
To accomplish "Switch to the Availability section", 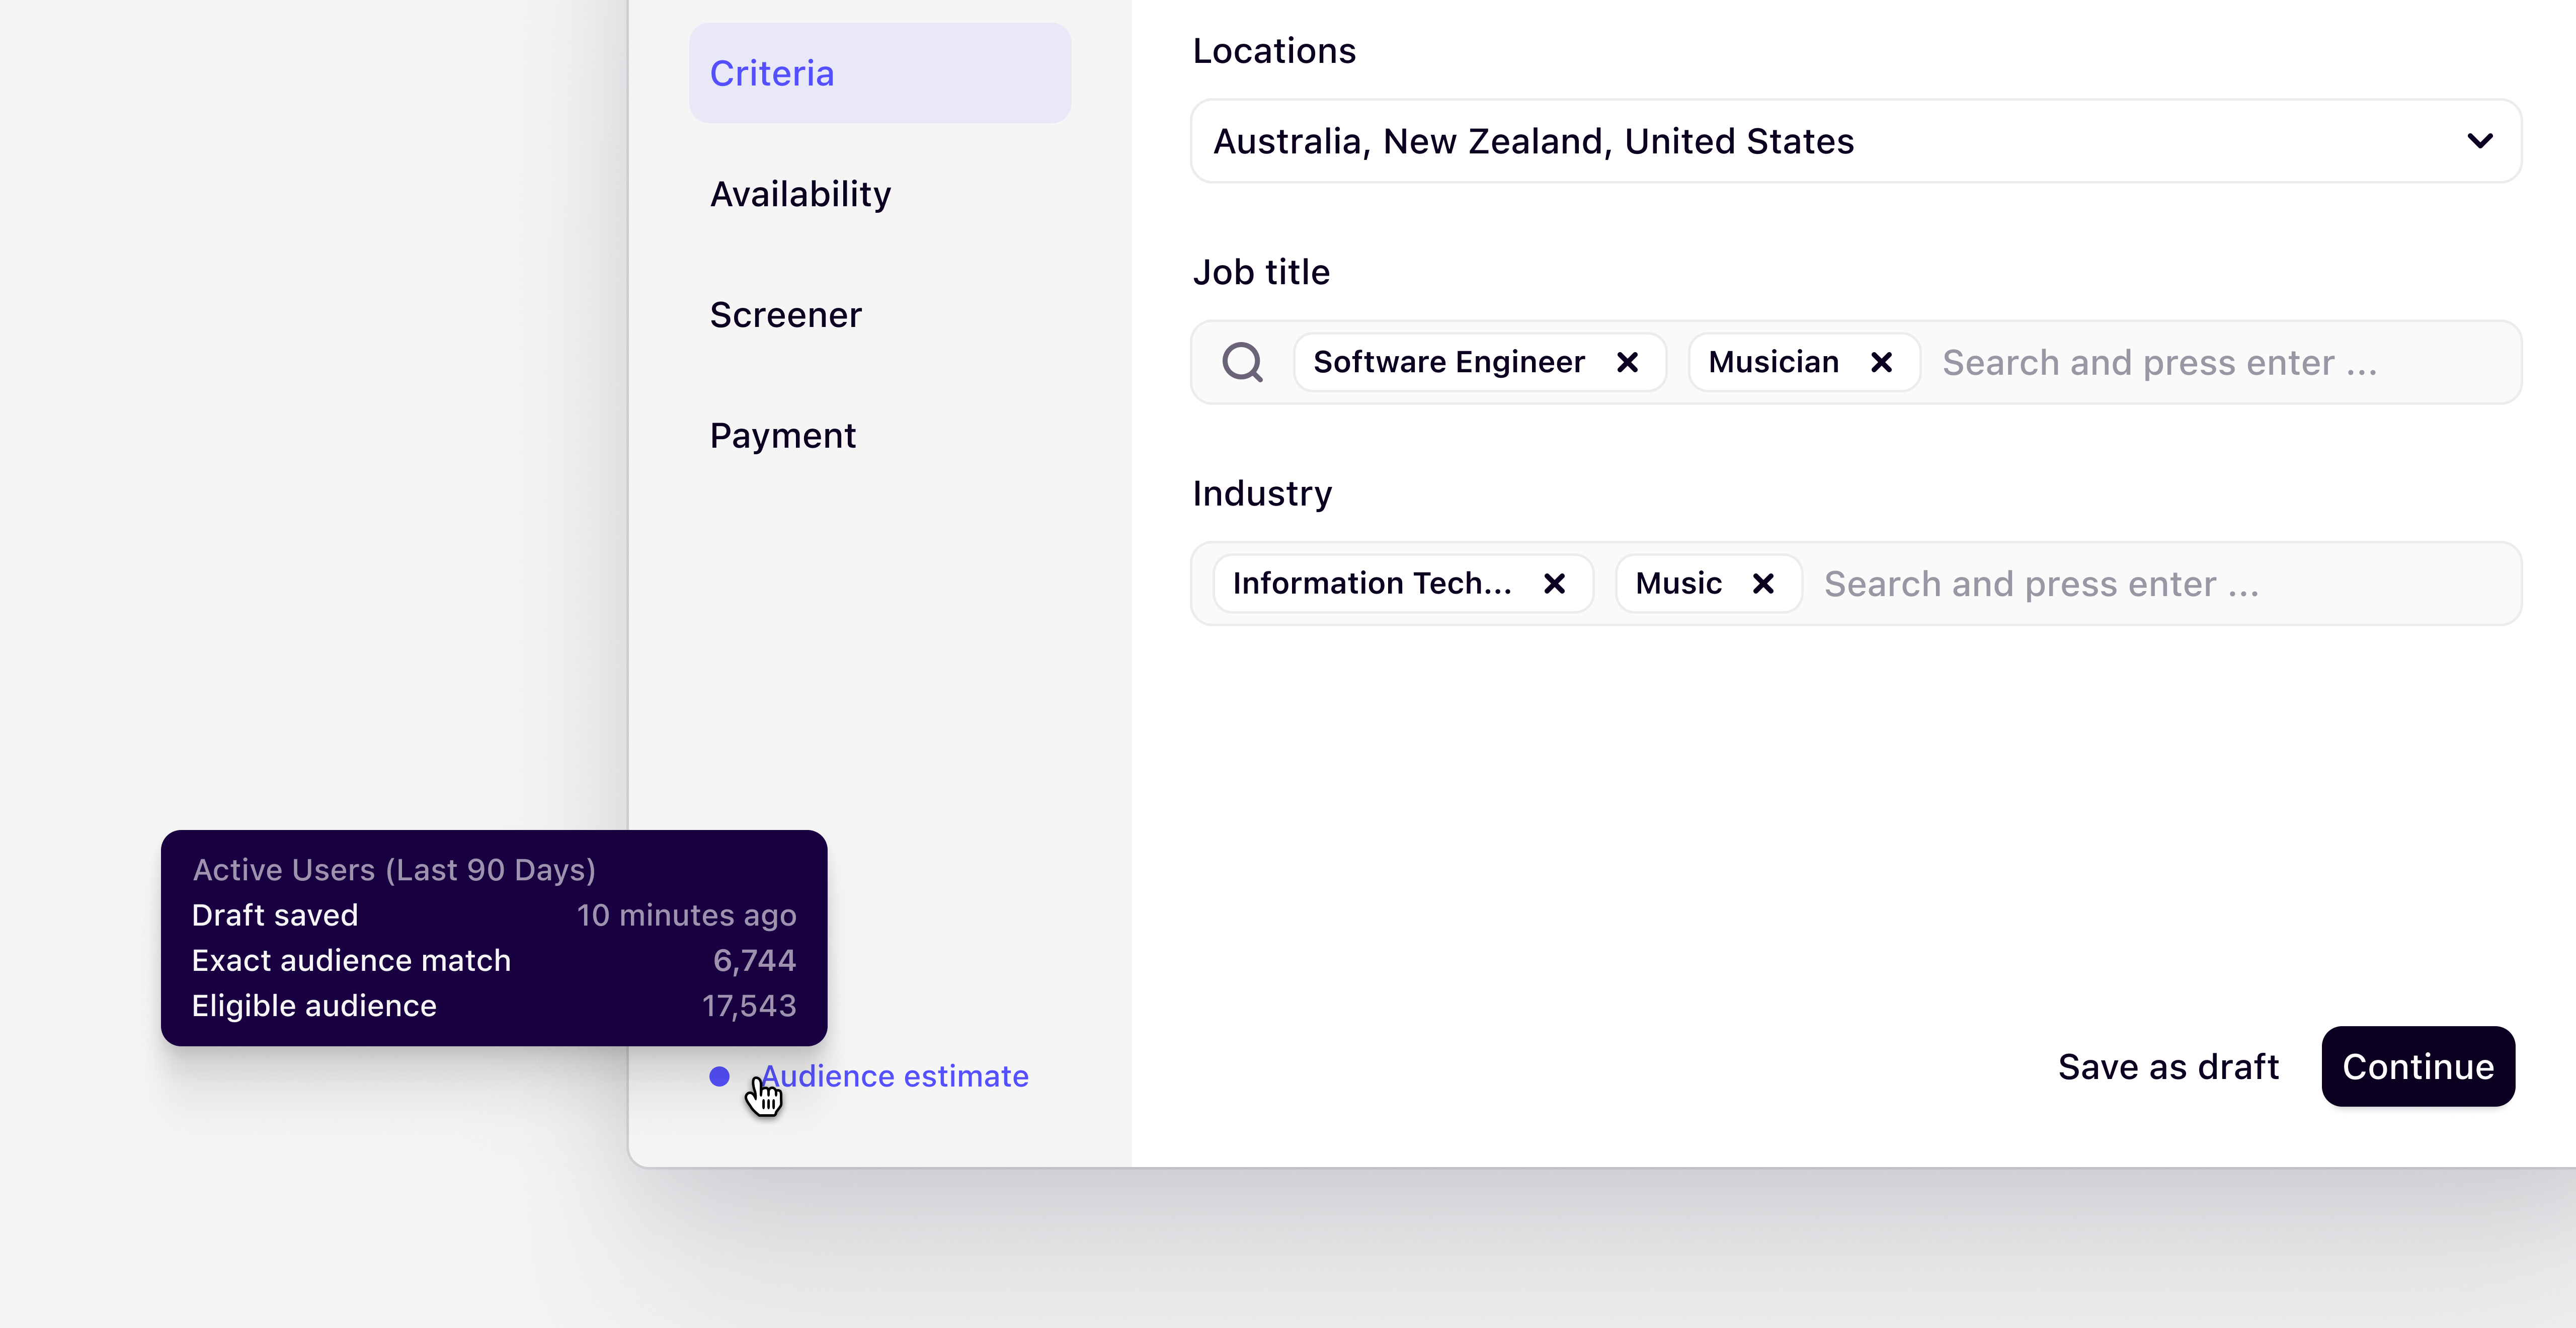I will pos(800,194).
